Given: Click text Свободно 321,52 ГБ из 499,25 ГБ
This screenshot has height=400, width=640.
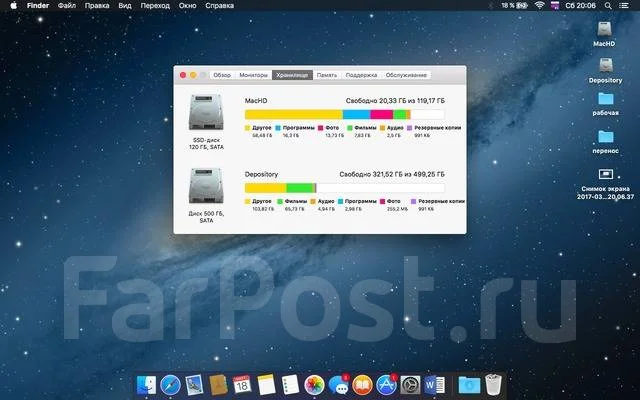Looking at the screenshot, I should [x=392, y=174].
